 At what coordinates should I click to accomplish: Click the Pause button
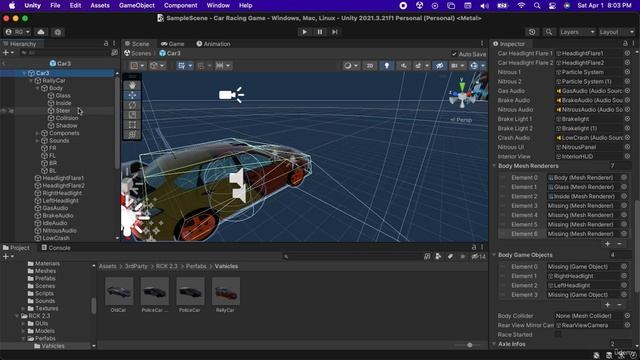click(320, 32)
